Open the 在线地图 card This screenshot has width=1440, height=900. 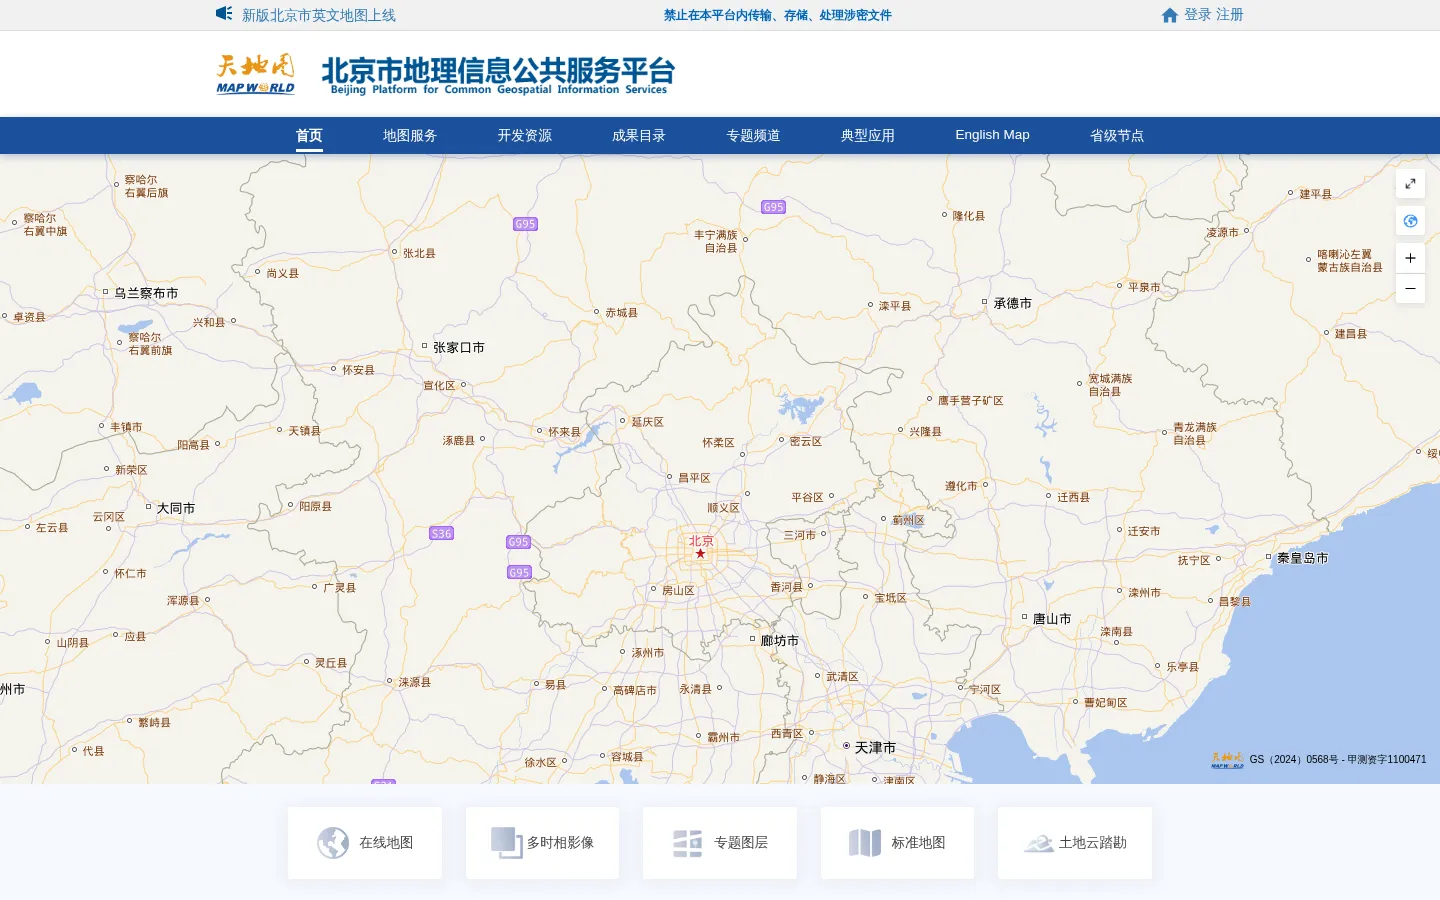pyautogui.click(x=365, y=843)
